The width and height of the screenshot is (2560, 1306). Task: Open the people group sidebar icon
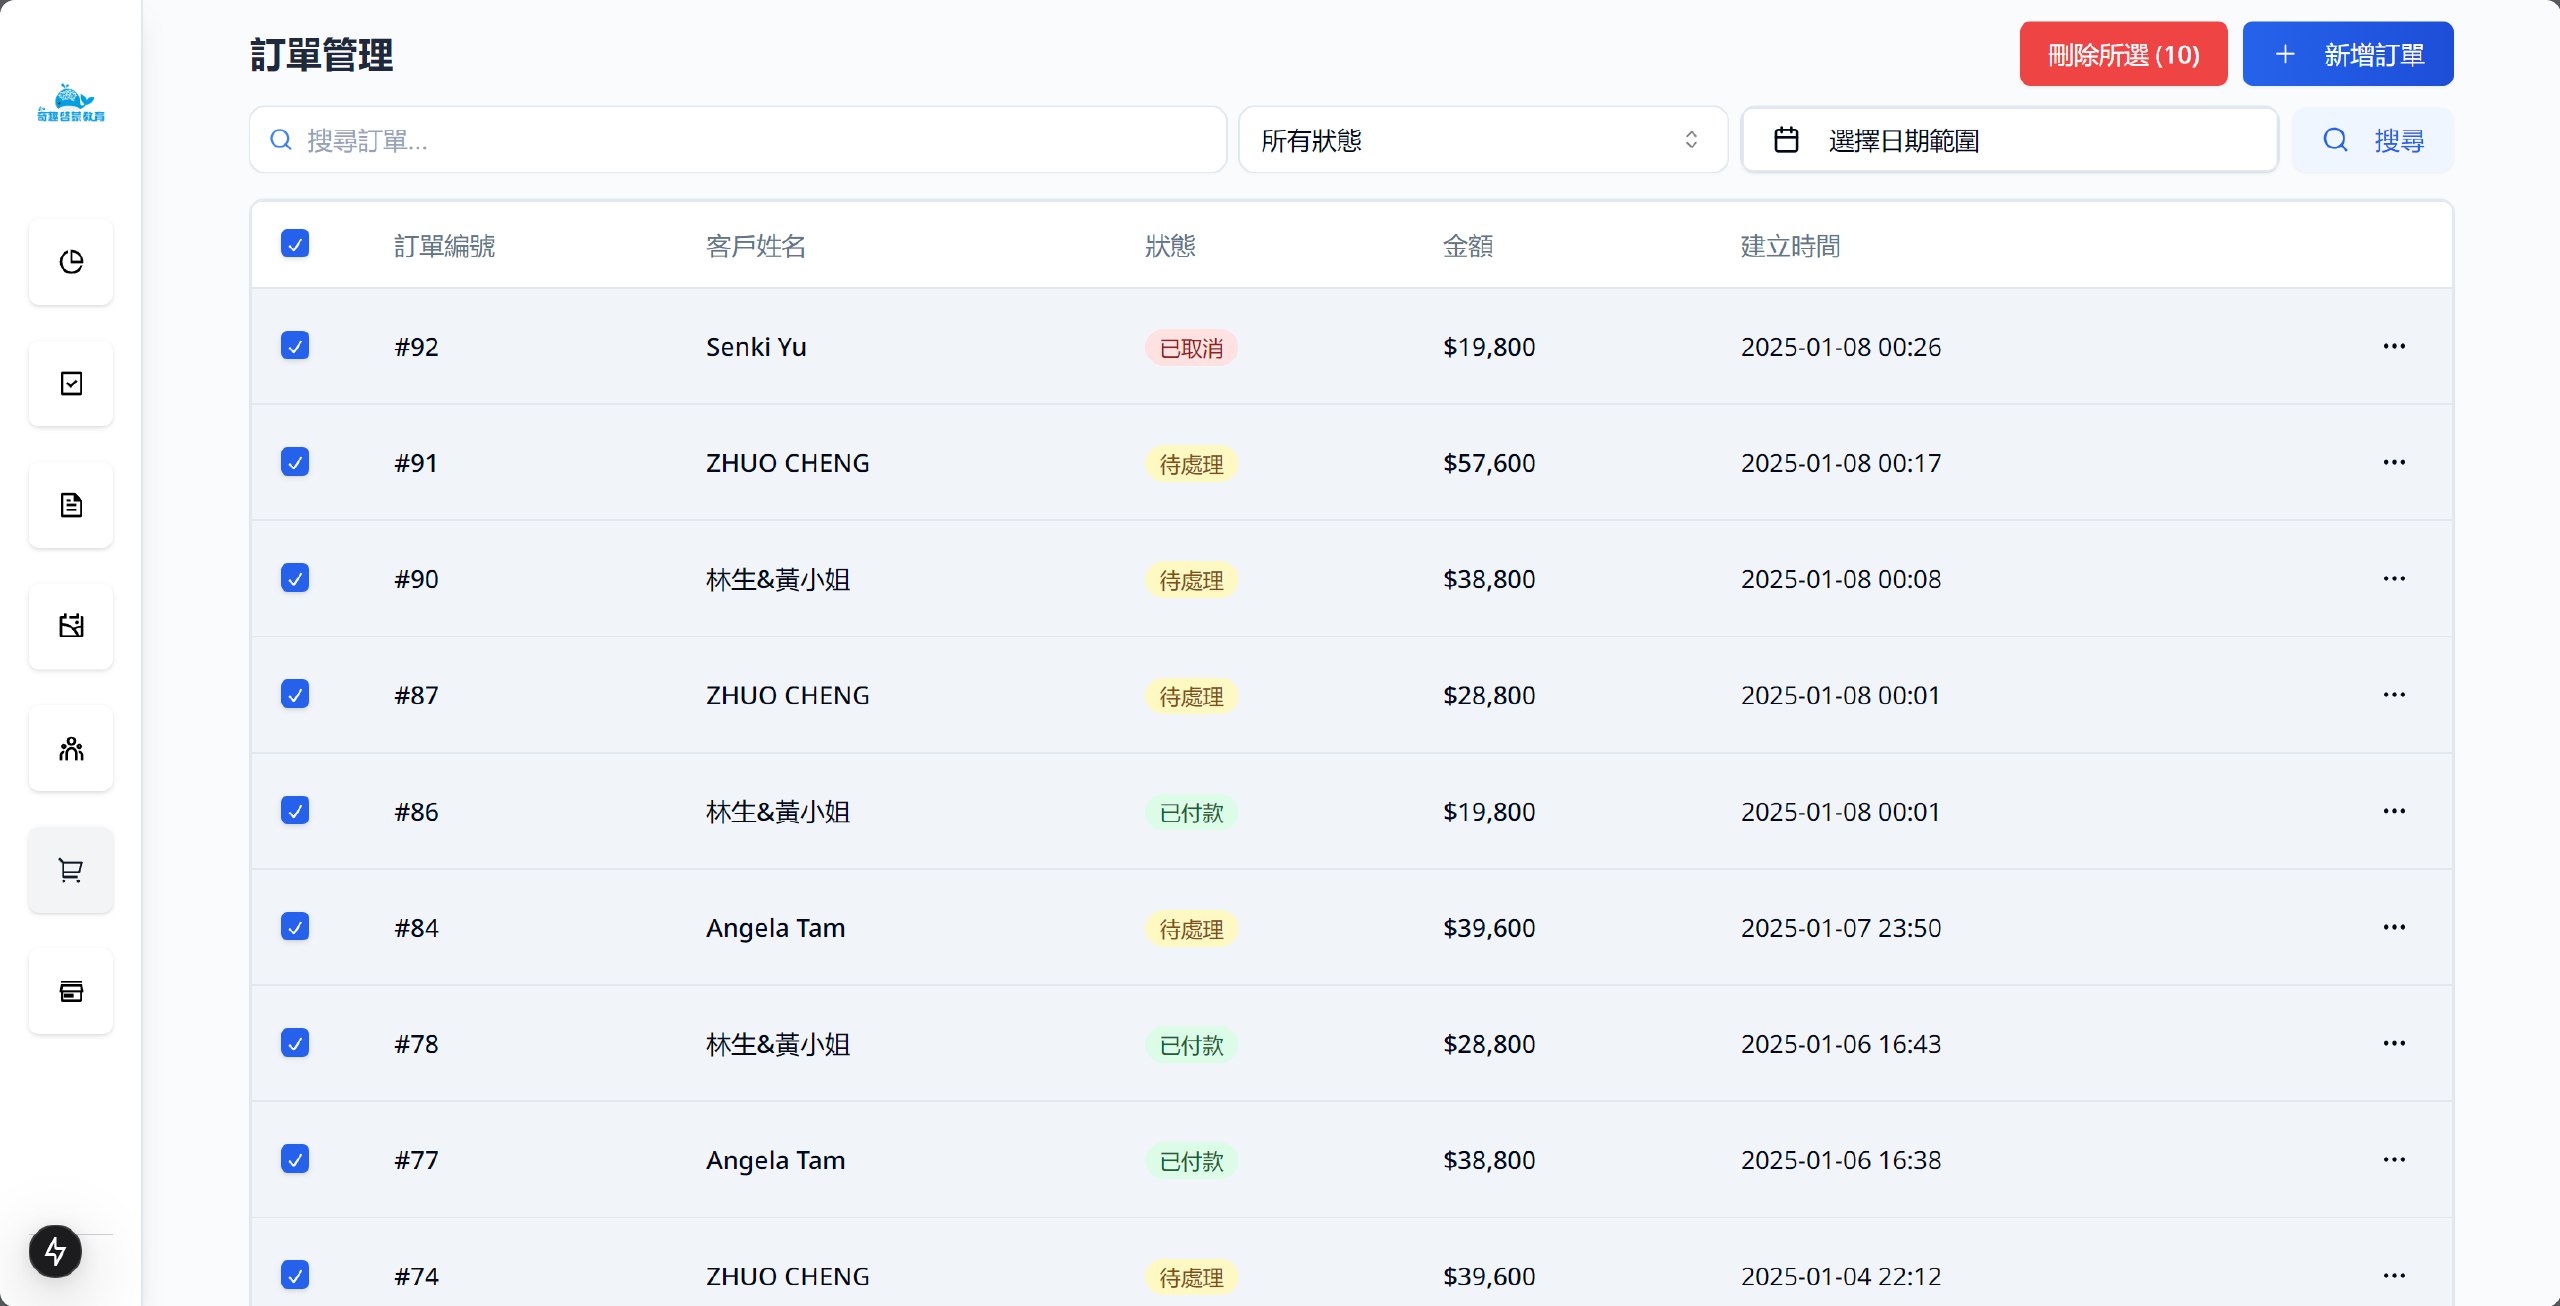[71, 749]
